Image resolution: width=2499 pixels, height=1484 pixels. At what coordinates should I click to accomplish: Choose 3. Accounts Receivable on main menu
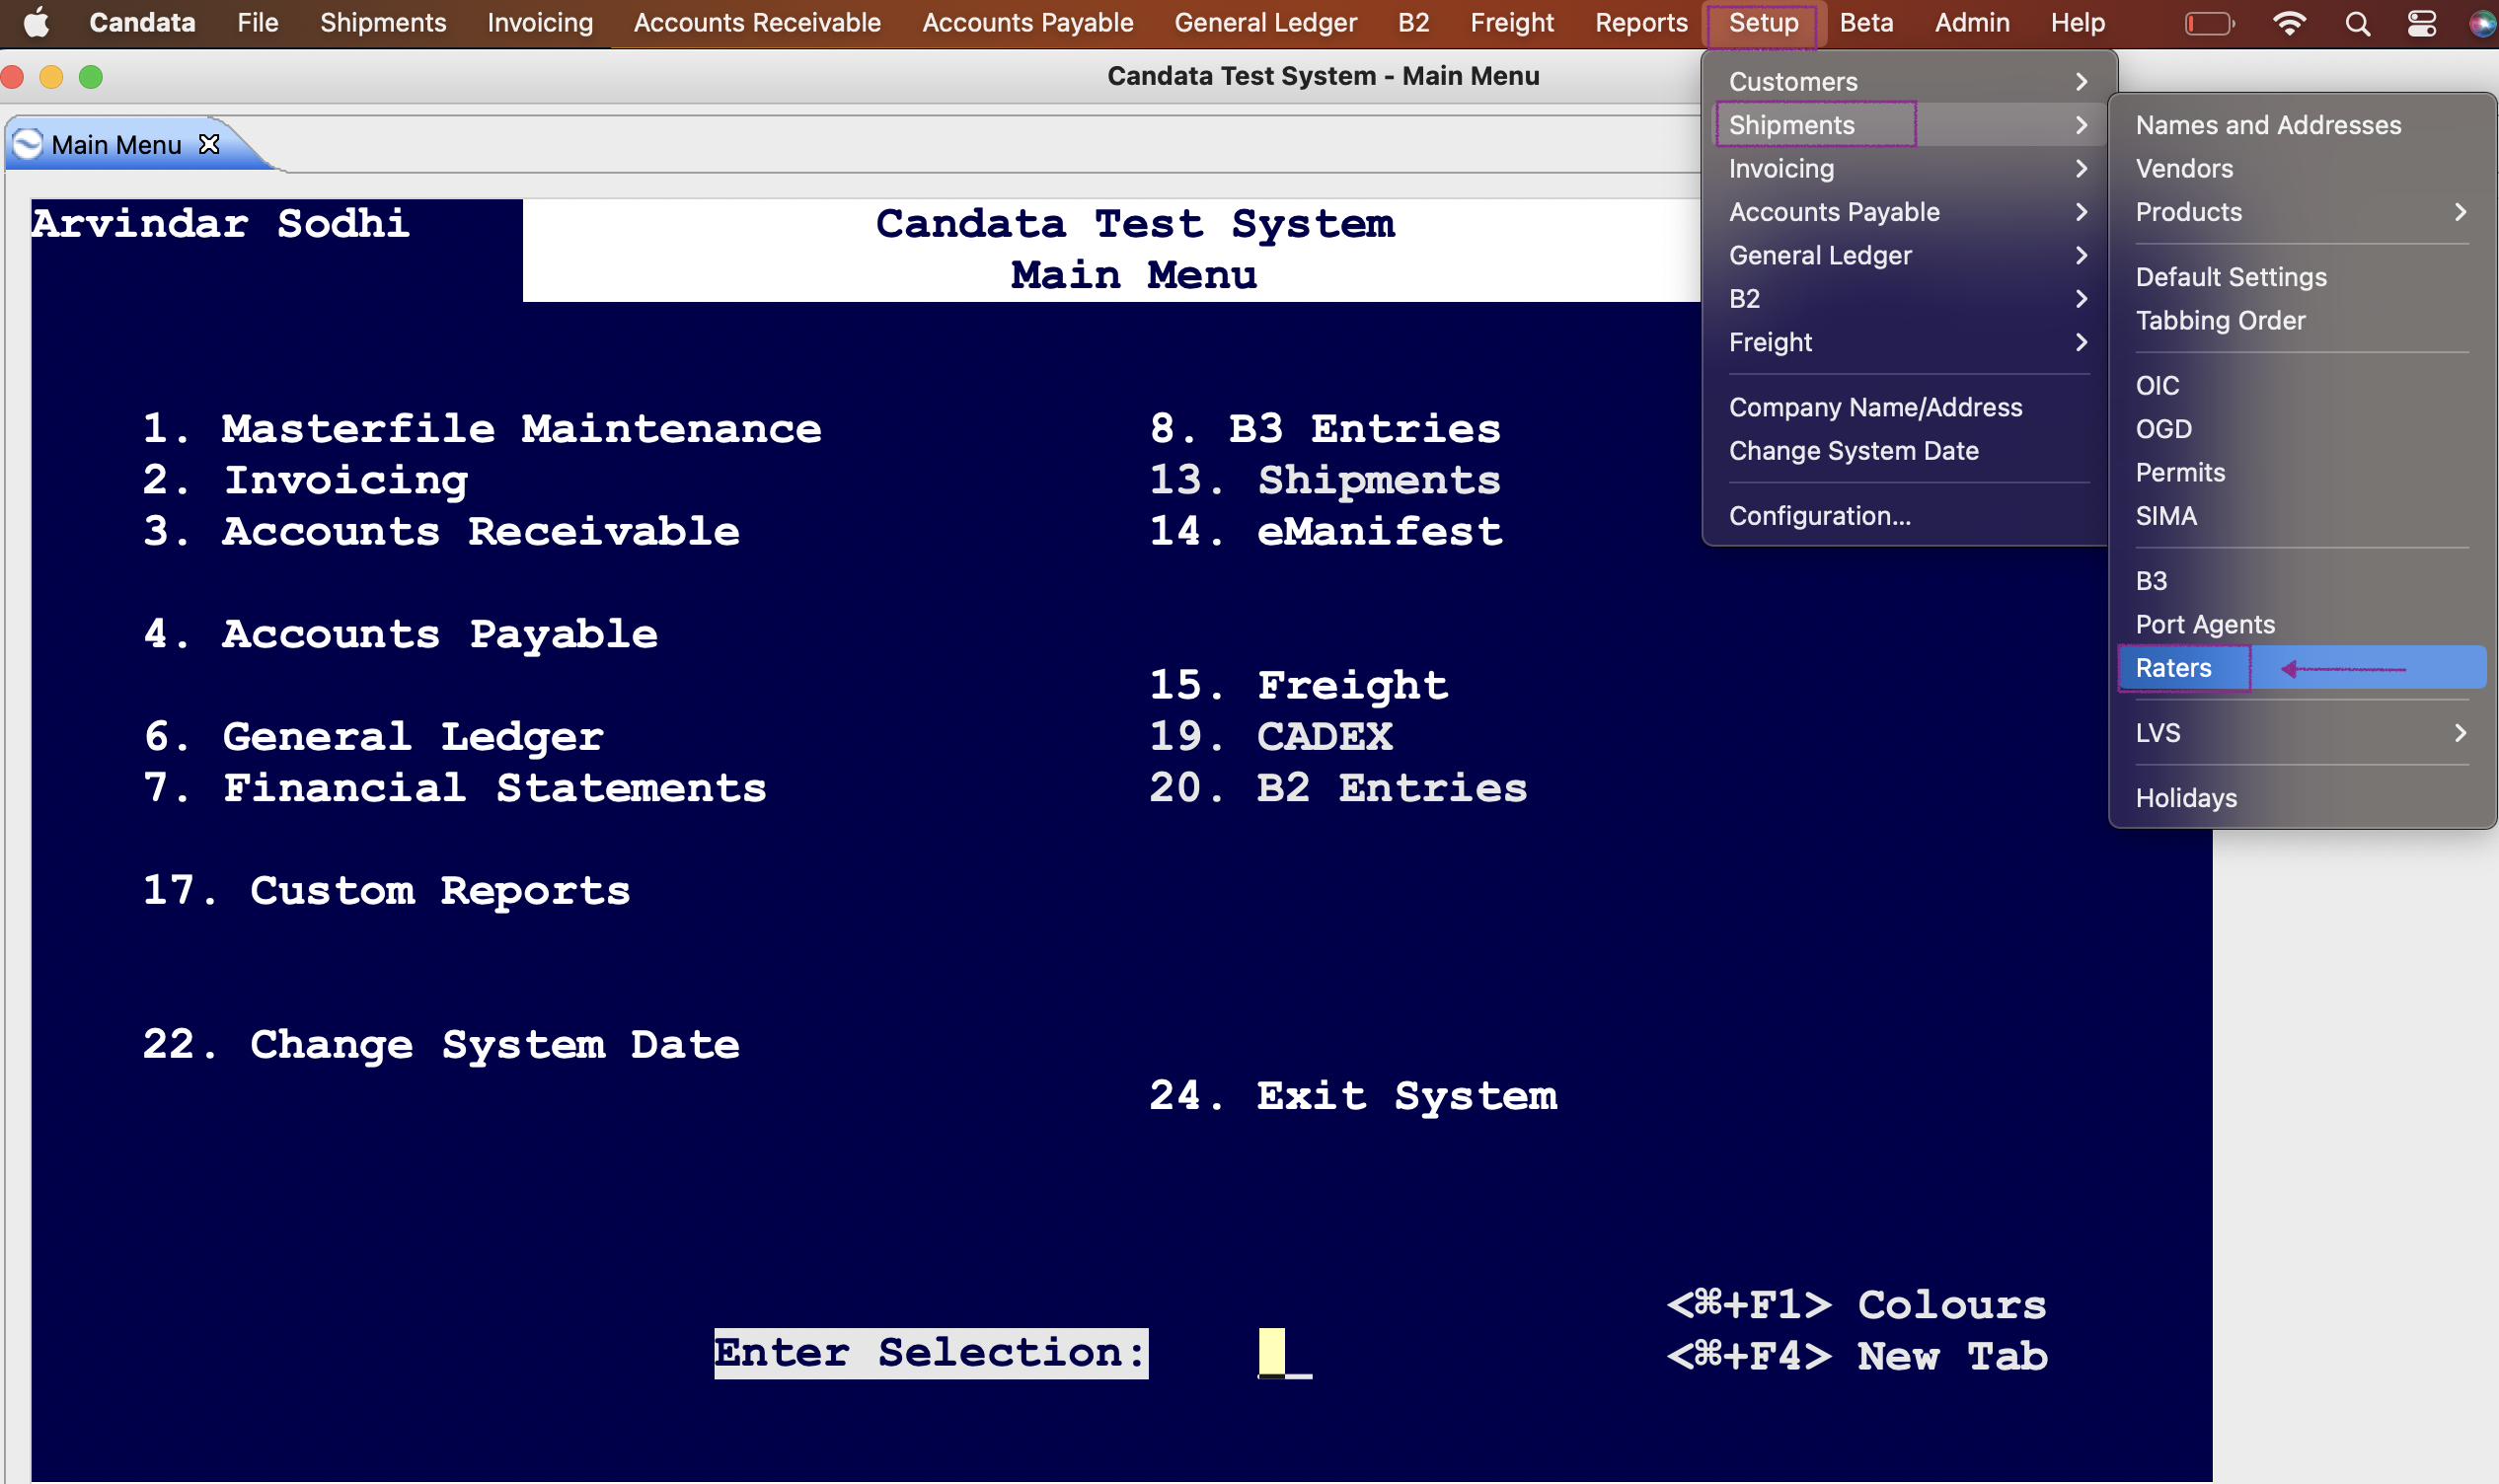441,532
